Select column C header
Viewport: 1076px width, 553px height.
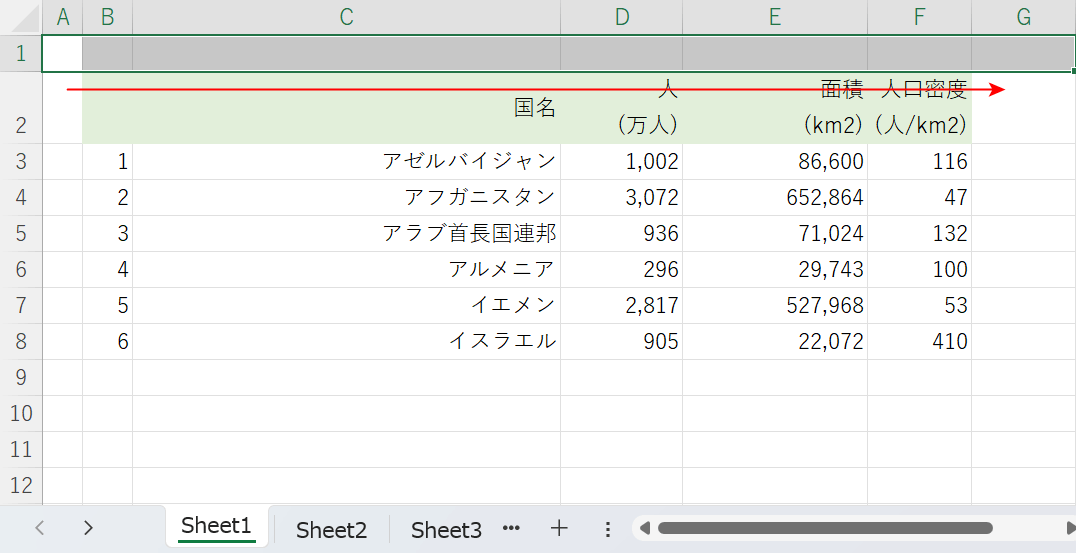(347, 17)
